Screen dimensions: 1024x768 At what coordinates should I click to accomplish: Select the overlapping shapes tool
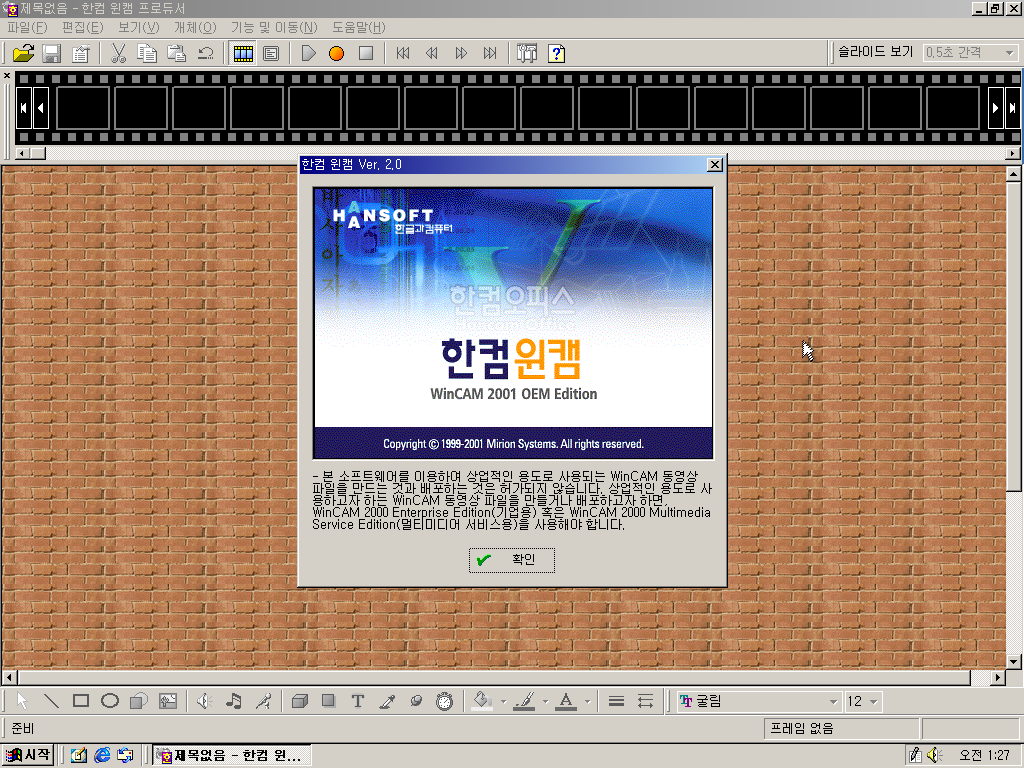[x=138, y=701]
